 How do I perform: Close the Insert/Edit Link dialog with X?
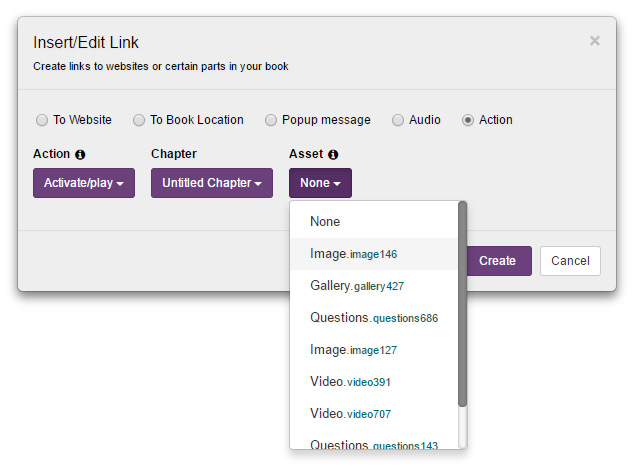595,41
